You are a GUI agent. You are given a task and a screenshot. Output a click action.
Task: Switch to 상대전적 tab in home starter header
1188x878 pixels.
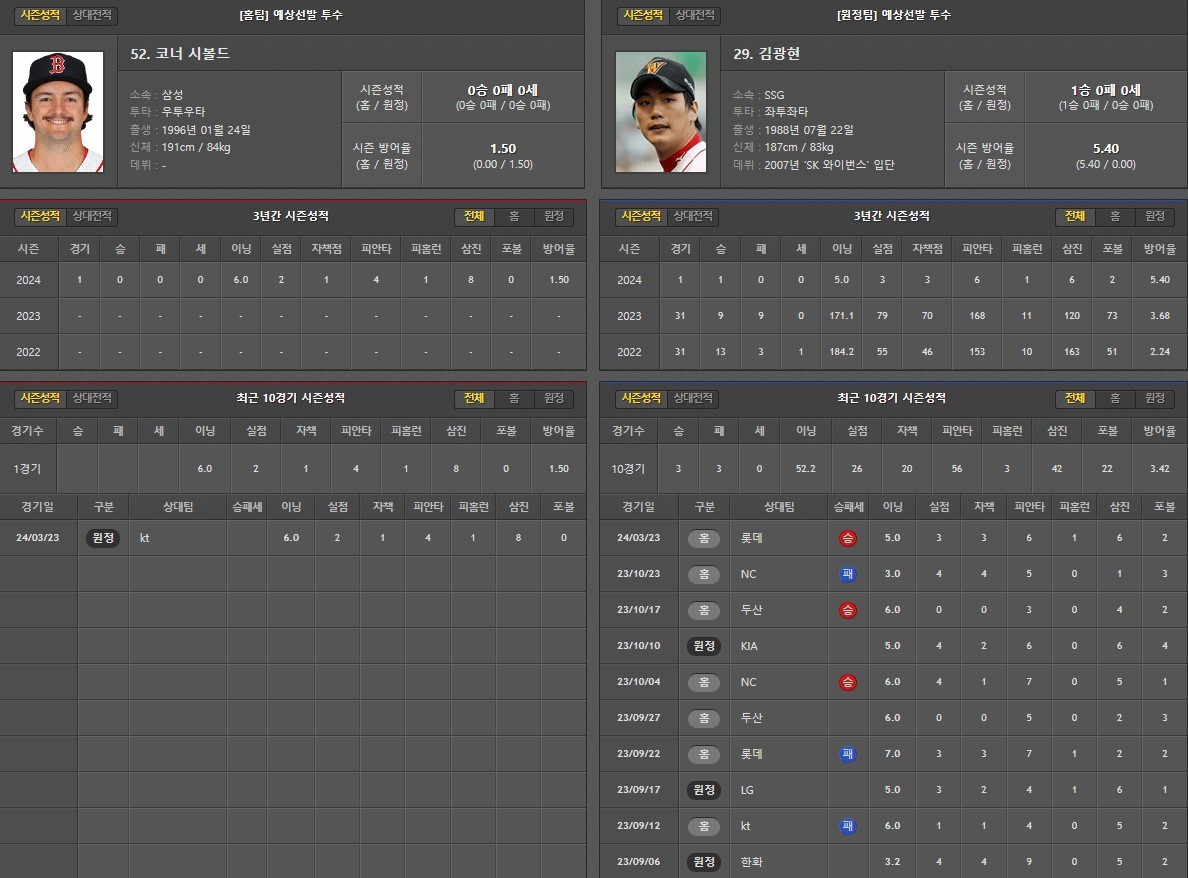click(92, 15)
